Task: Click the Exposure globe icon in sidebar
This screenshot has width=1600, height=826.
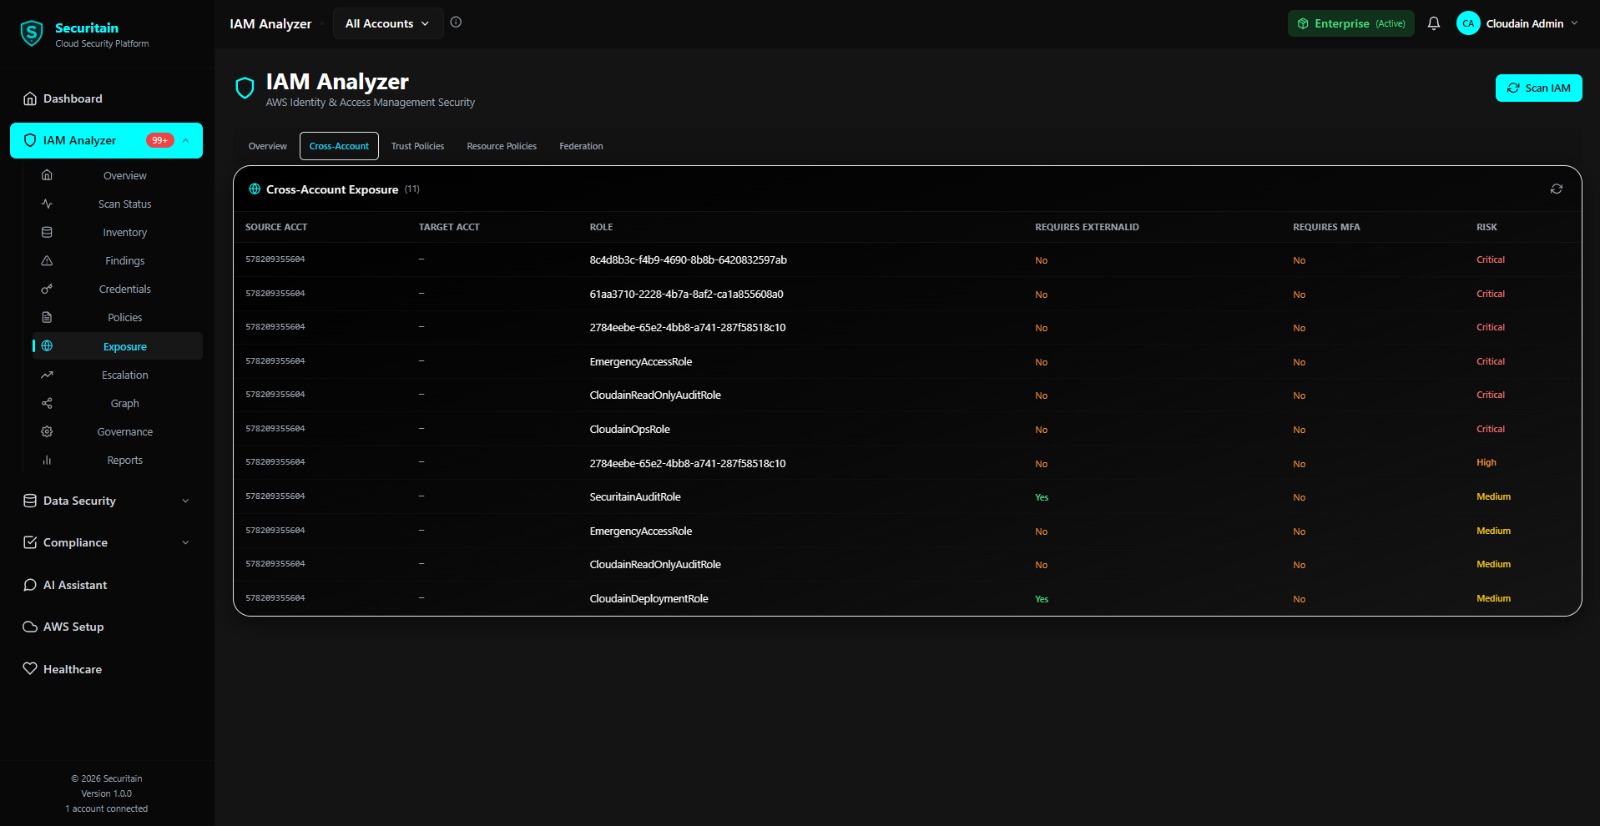Action: (x=47, y=346)
